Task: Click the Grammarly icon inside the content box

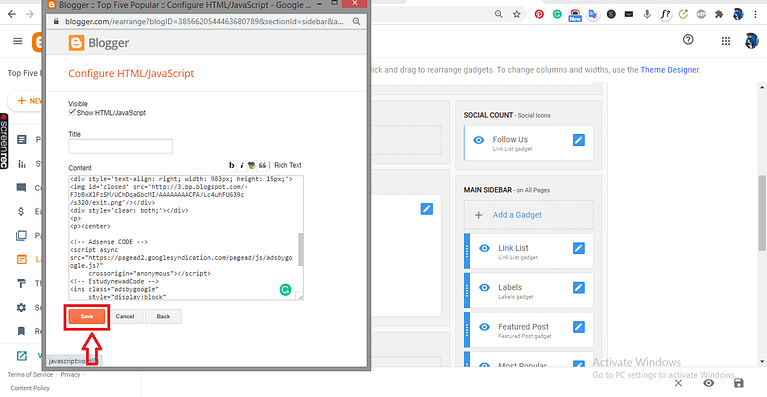Action: [x=285, y=290]
